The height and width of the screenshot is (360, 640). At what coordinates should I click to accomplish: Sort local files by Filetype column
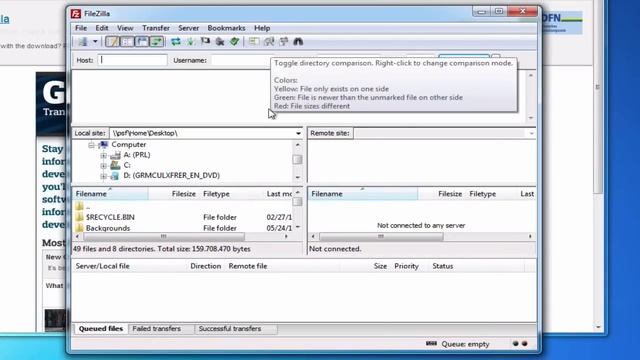[231, 194]
